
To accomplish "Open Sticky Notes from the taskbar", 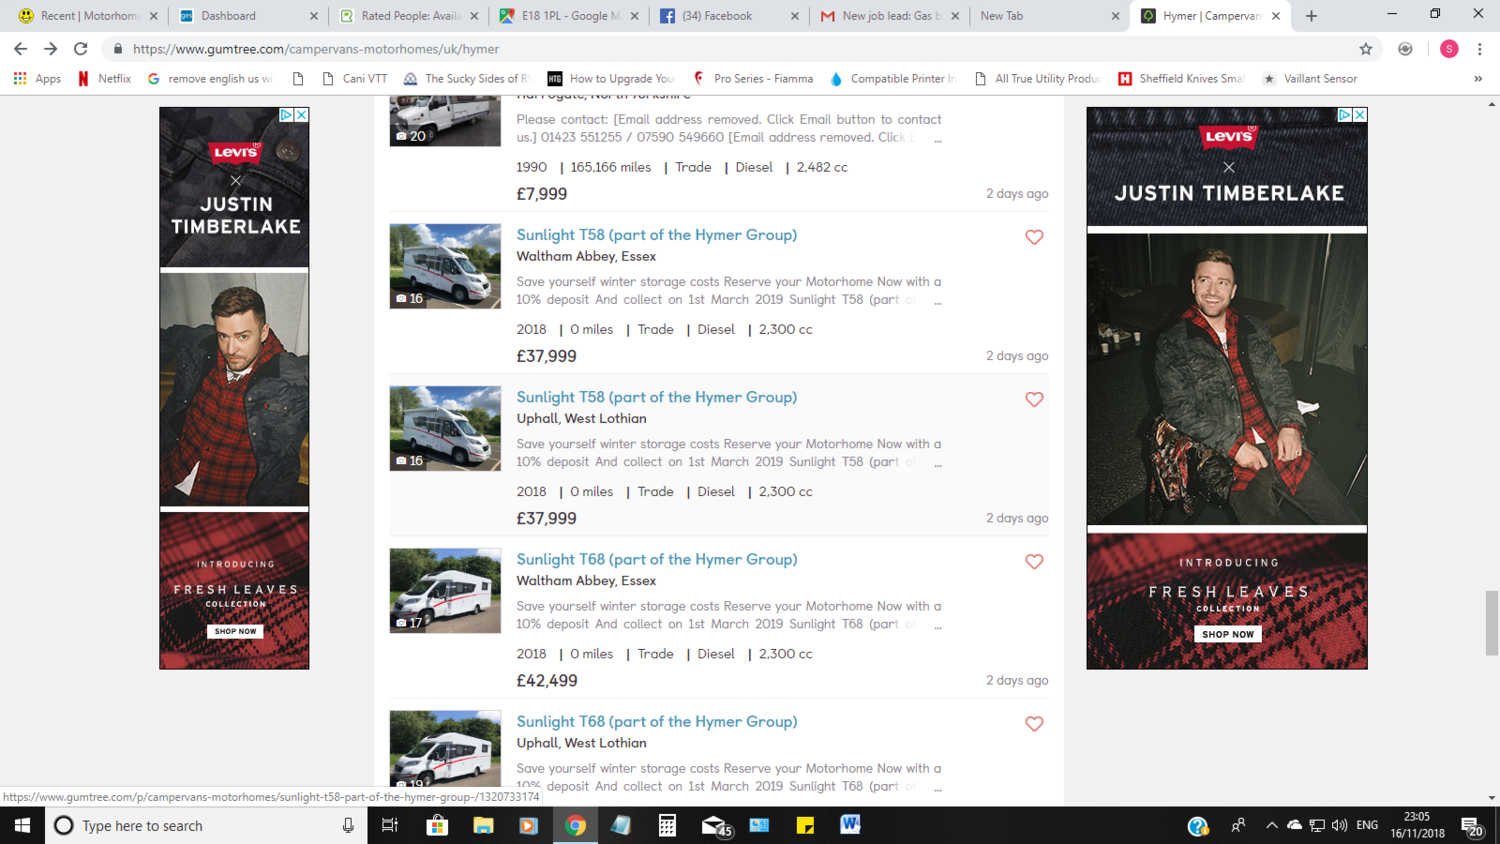I will coord(805,825).
